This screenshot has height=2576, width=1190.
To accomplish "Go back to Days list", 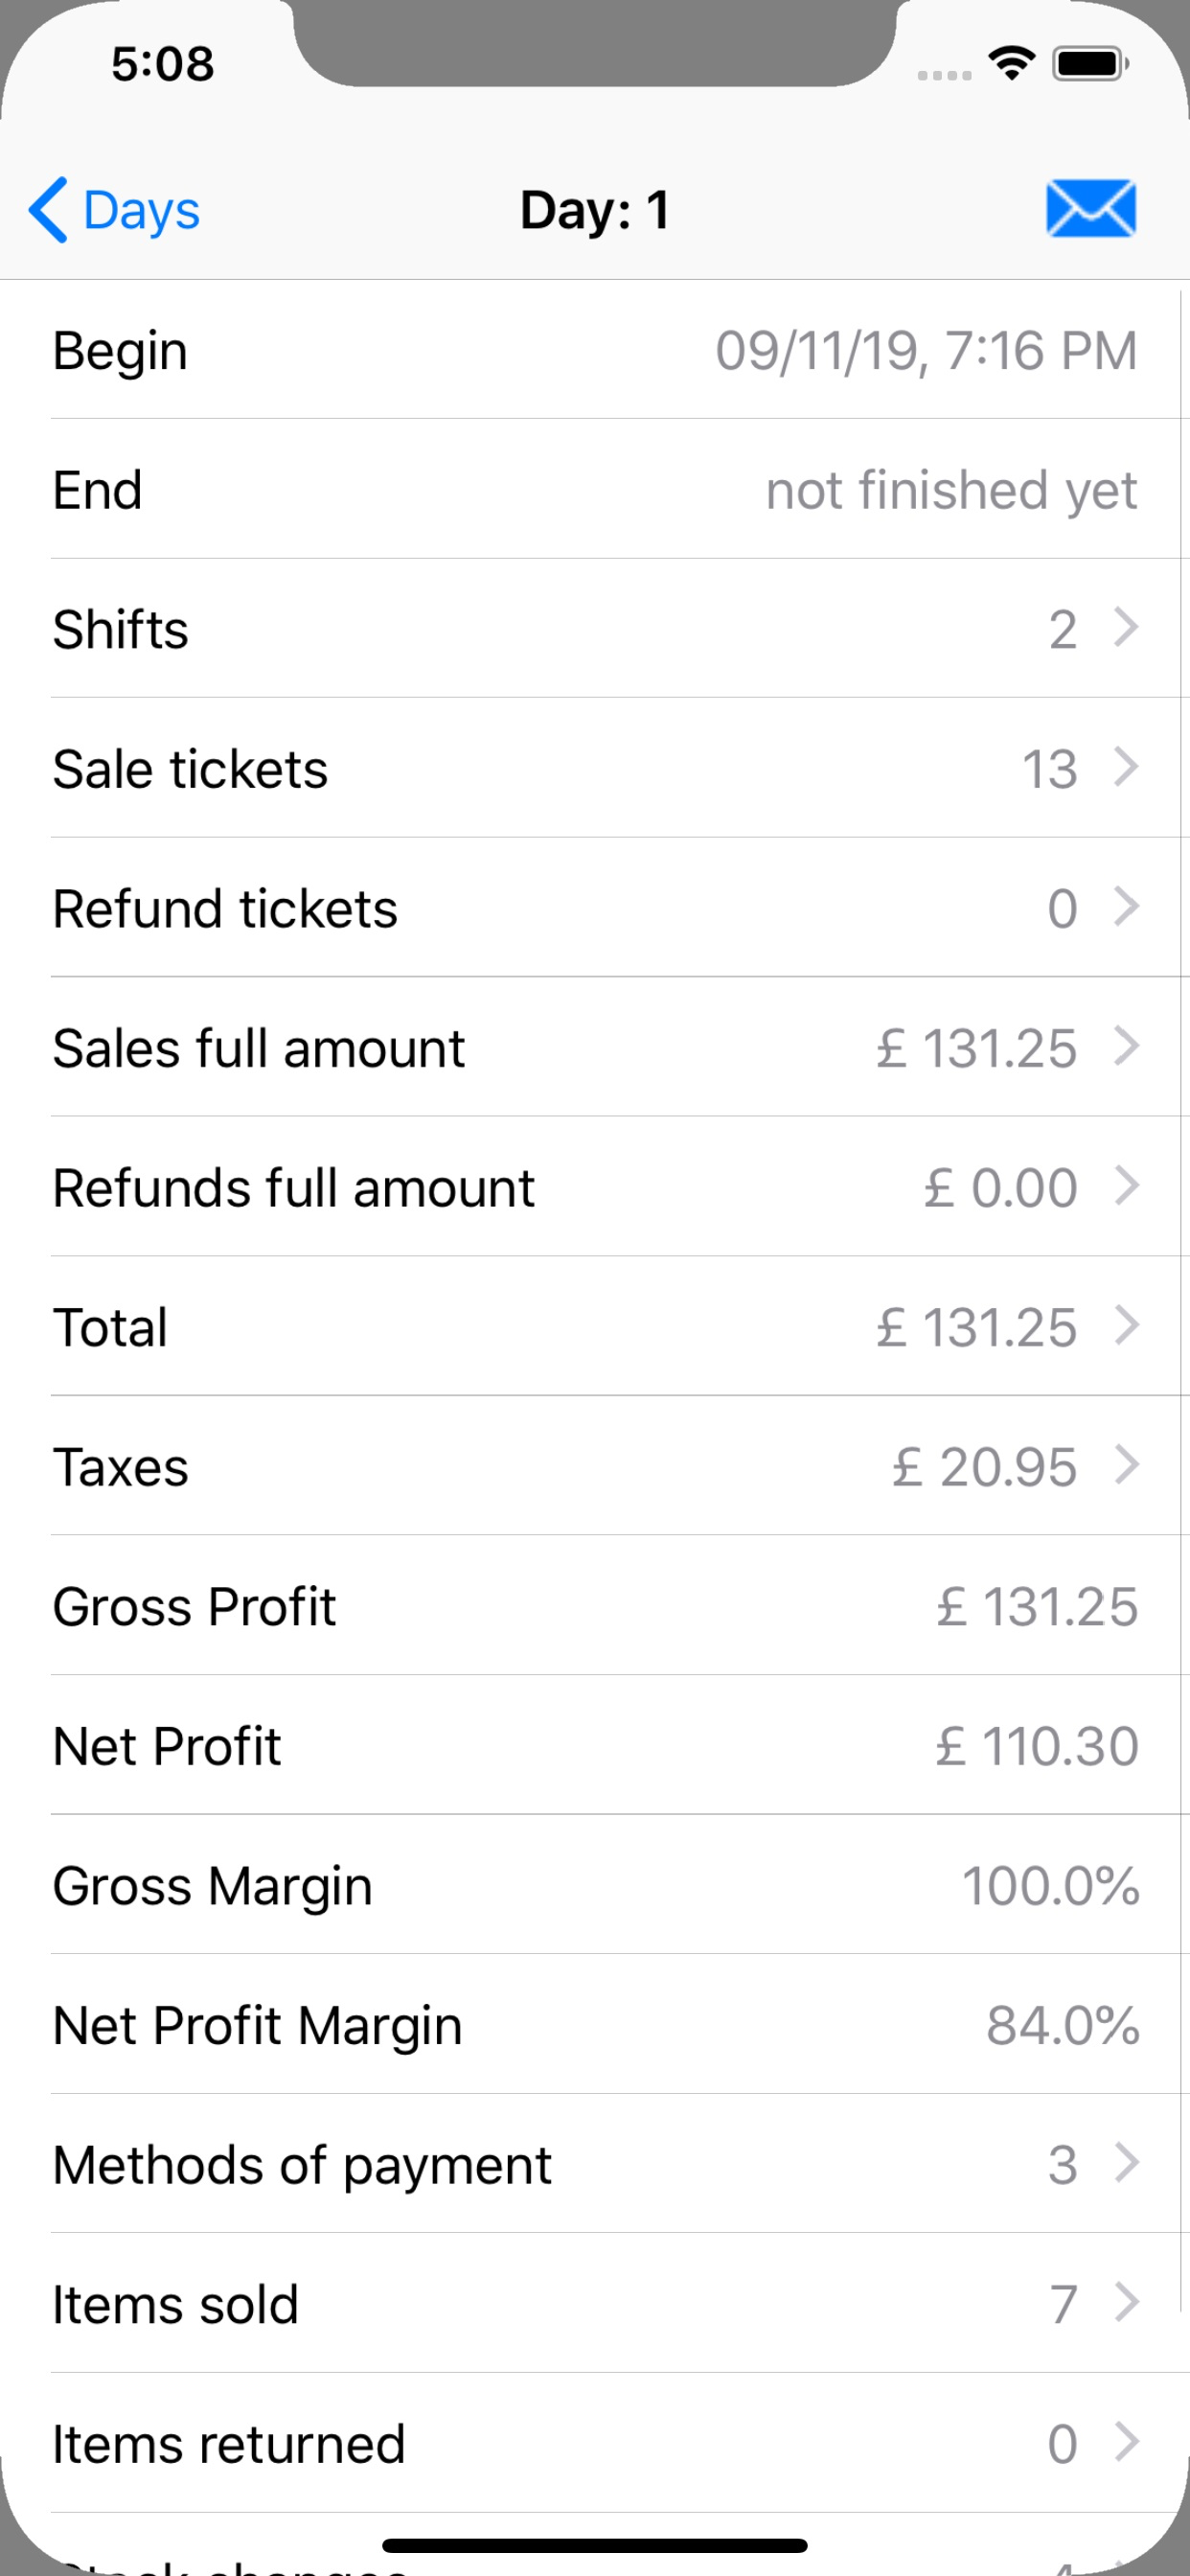I will [114, 210].
